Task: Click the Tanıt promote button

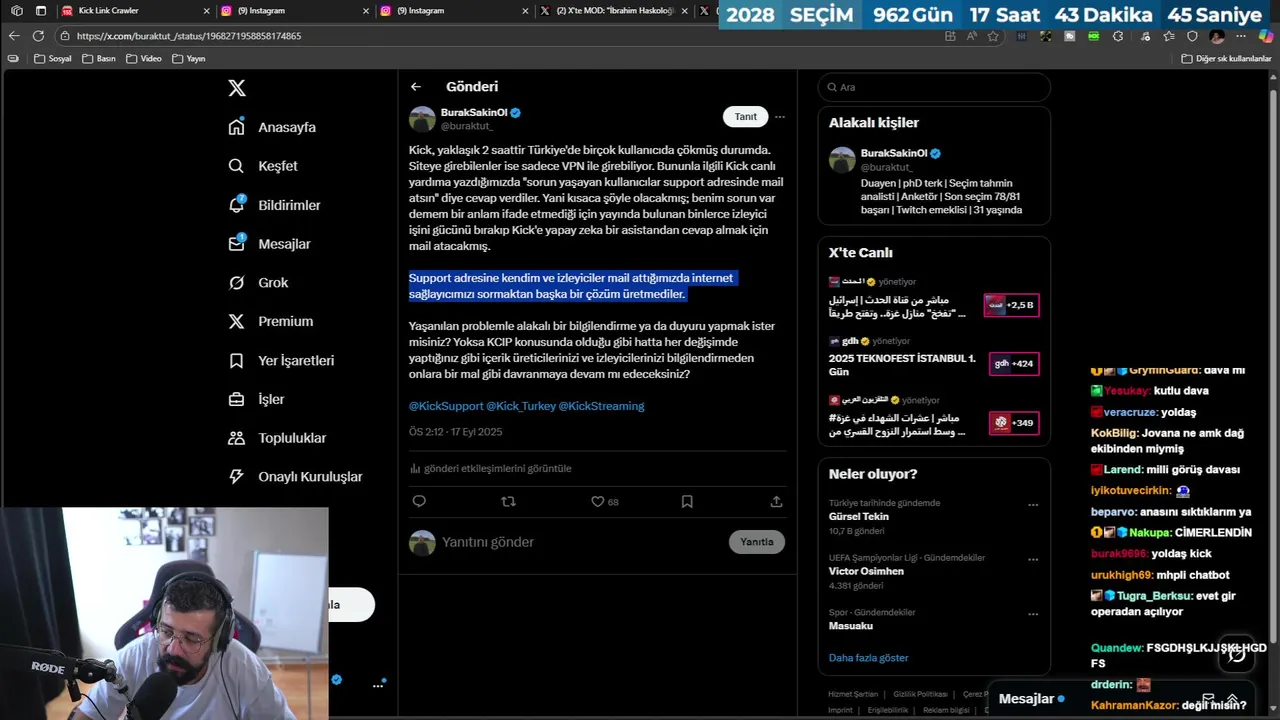Action: coord(746,117)
